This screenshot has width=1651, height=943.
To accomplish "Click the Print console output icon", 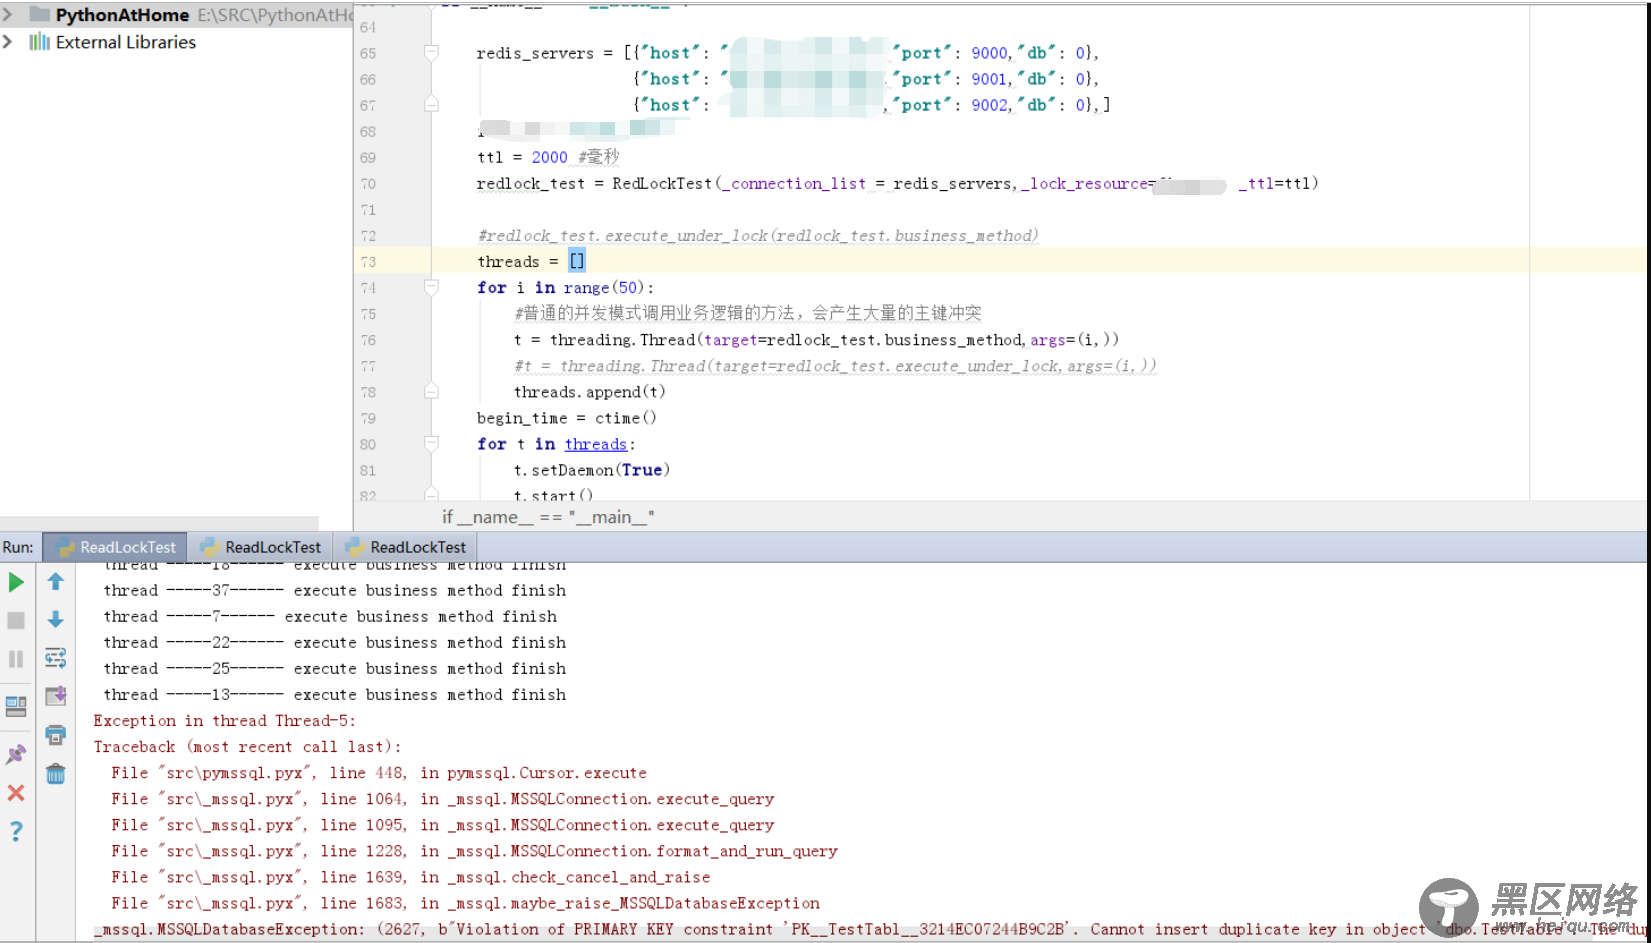I will pyautogui.click(x=56, y=735).
